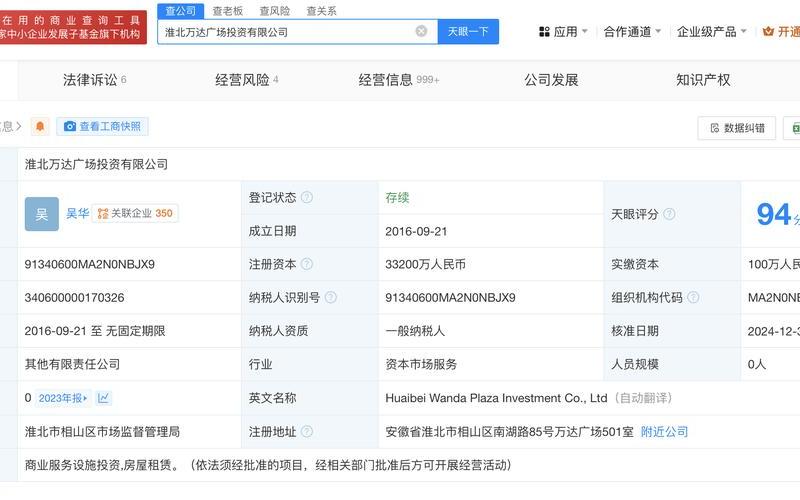The image size is (800, 500).
Task: Click the 天眼一下 search button
Action: point(468,32)
